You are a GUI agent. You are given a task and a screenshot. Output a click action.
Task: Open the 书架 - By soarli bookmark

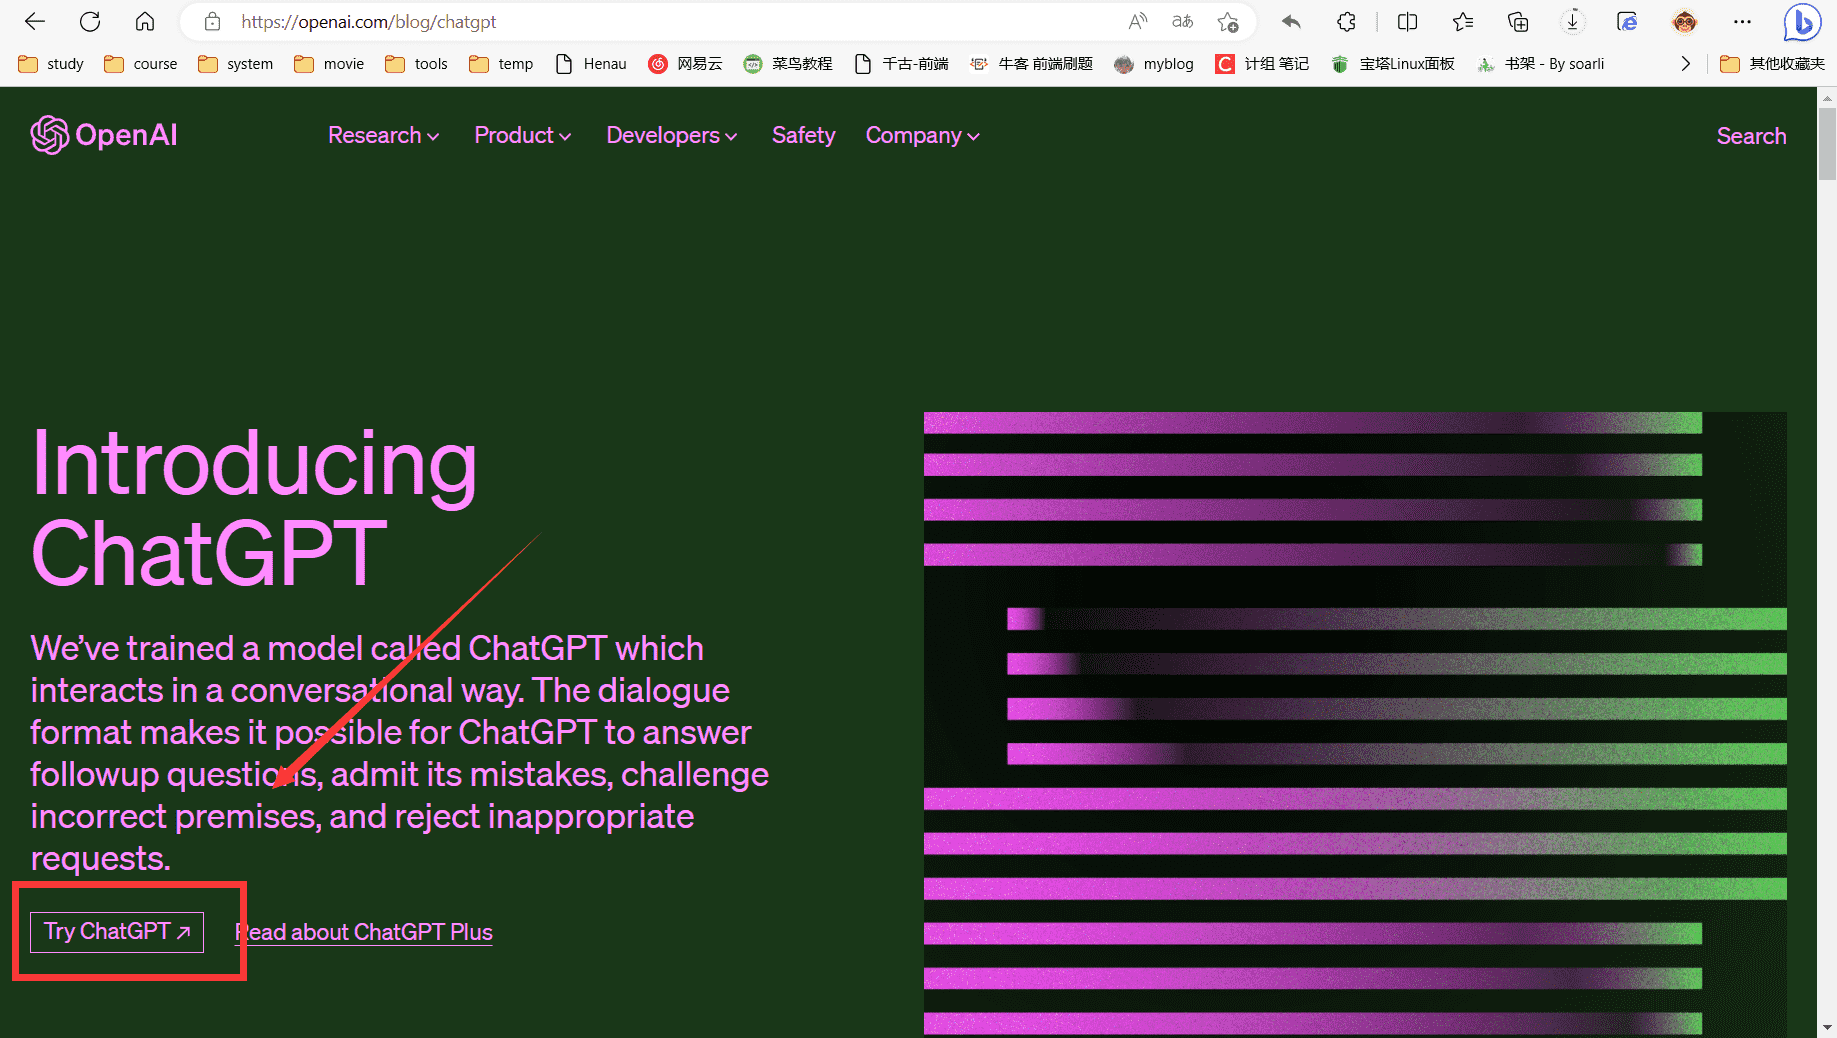(1541, 64)
